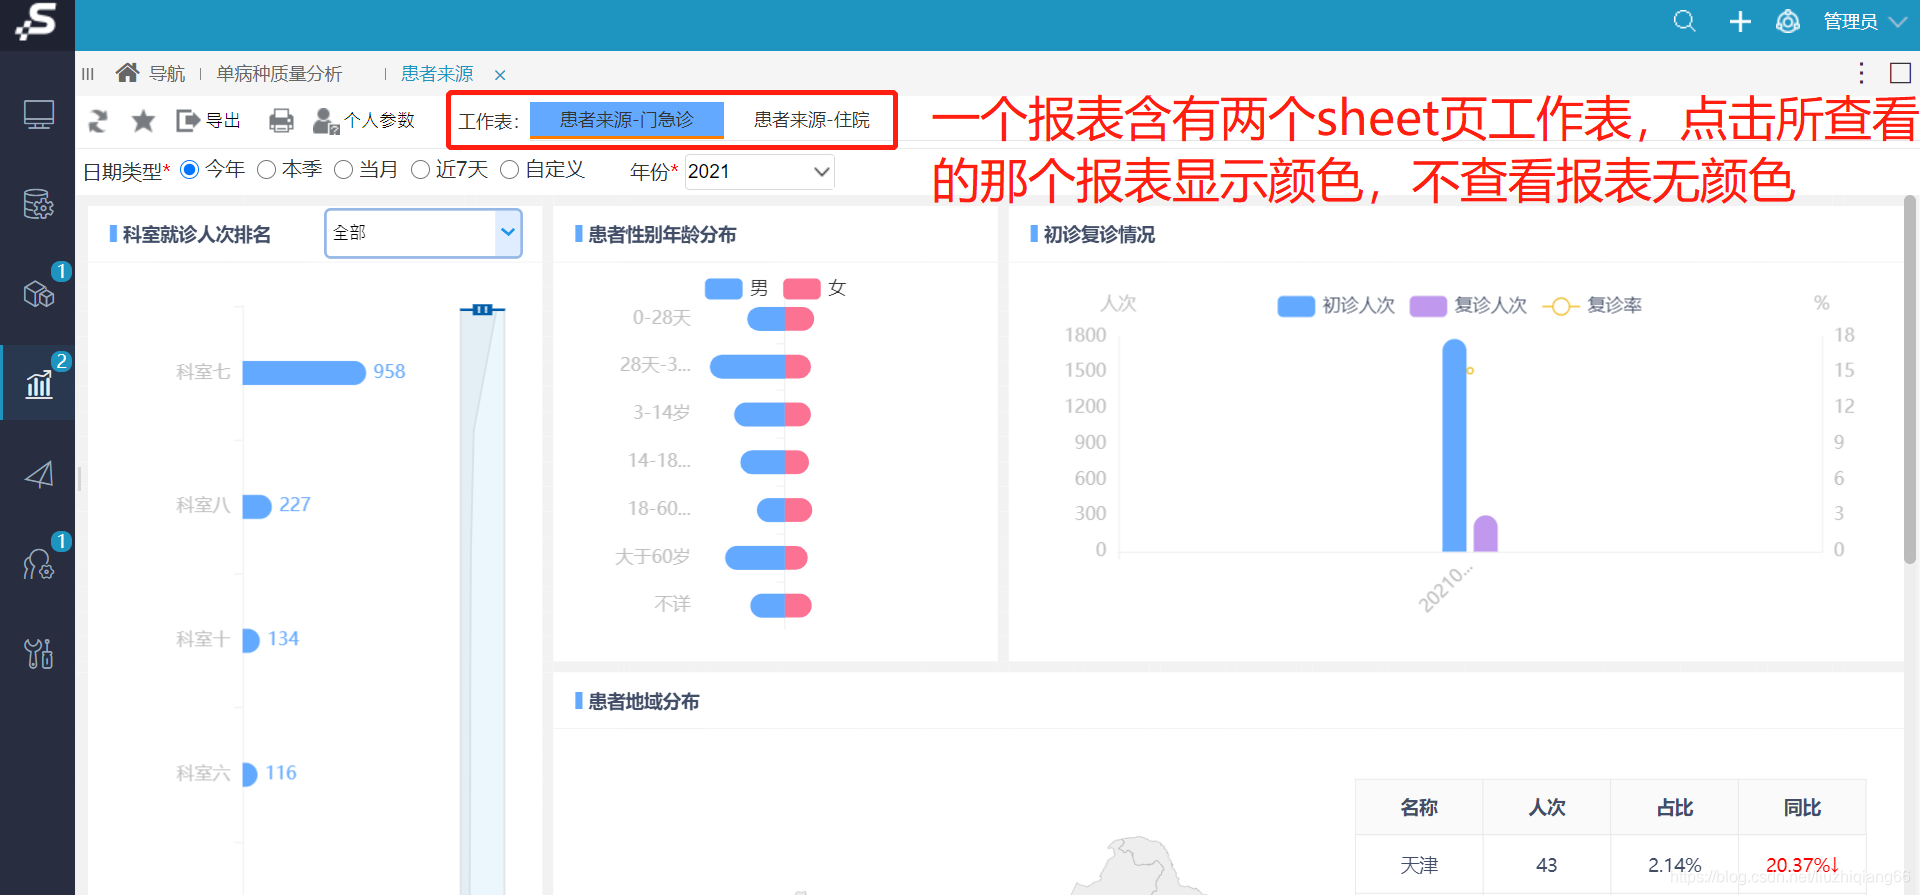Image resolution: width=1920 pixels, height=895 pixels.
Task: Open 个人参数 personal parameters
Action: click(x=364, y=121)
